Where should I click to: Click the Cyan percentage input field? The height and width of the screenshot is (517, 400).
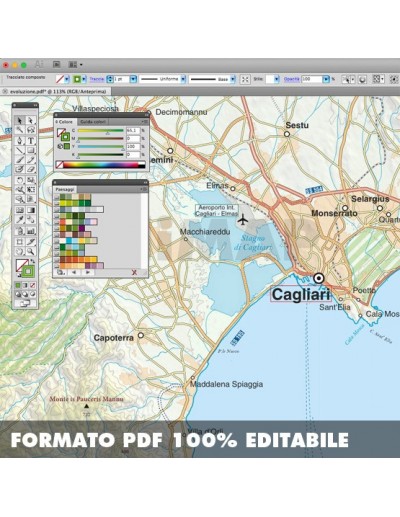(133, 130)
